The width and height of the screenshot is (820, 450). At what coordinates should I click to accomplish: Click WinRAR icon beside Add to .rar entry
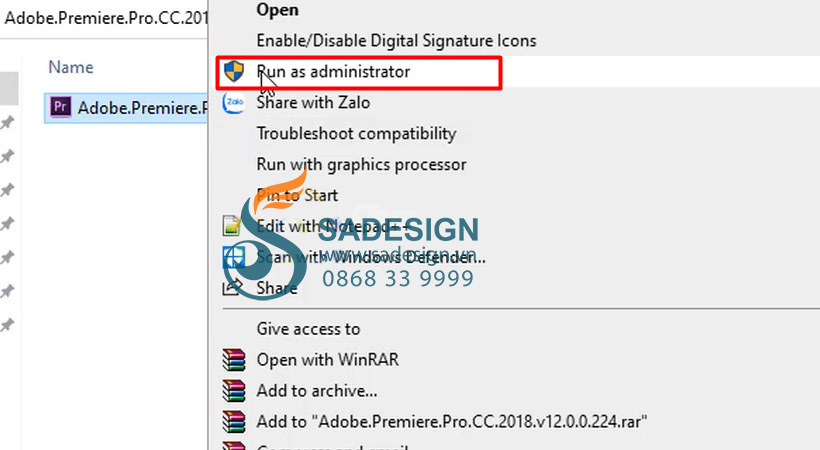233,421
